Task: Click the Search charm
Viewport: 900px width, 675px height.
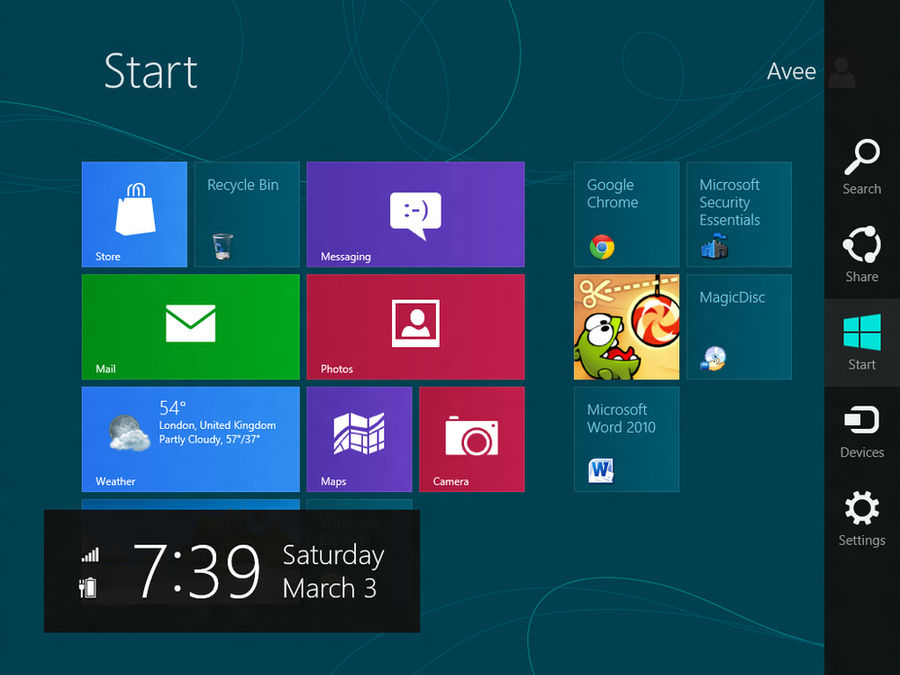Action: tap(862, 167)
